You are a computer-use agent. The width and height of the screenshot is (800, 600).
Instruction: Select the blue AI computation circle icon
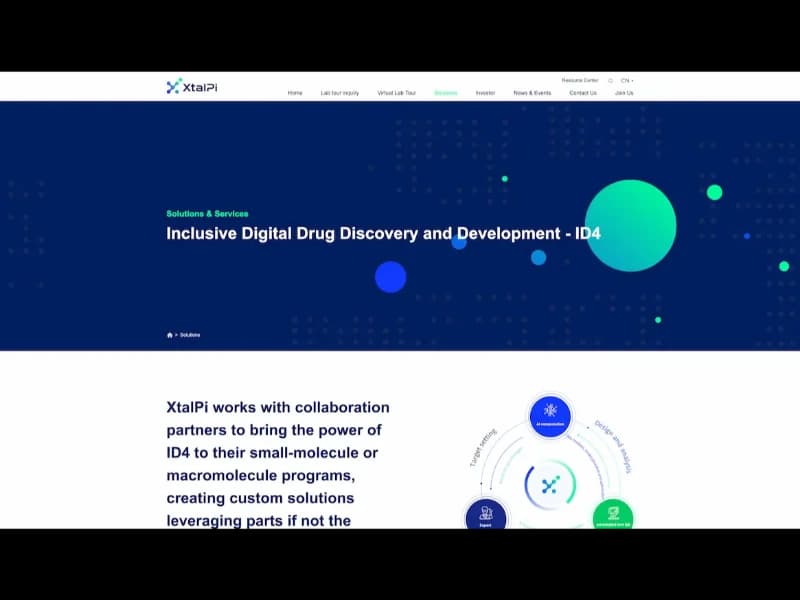point(550,416)
